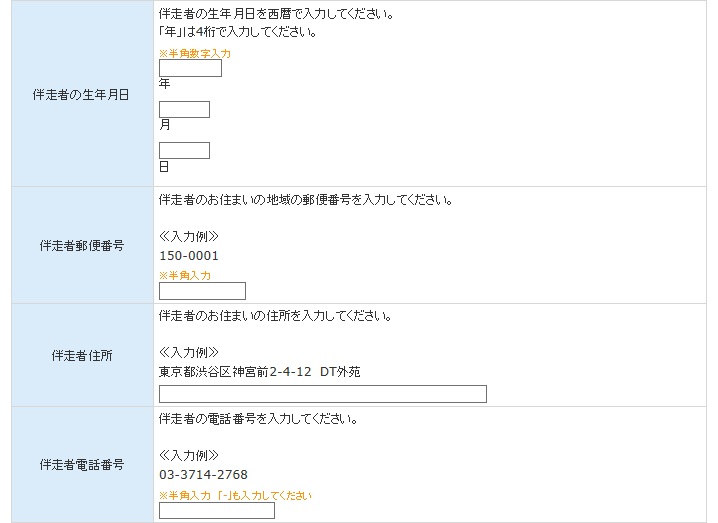Click the birth year (年) input field
This screenshot has width=718, height=523.
(190, 68)
